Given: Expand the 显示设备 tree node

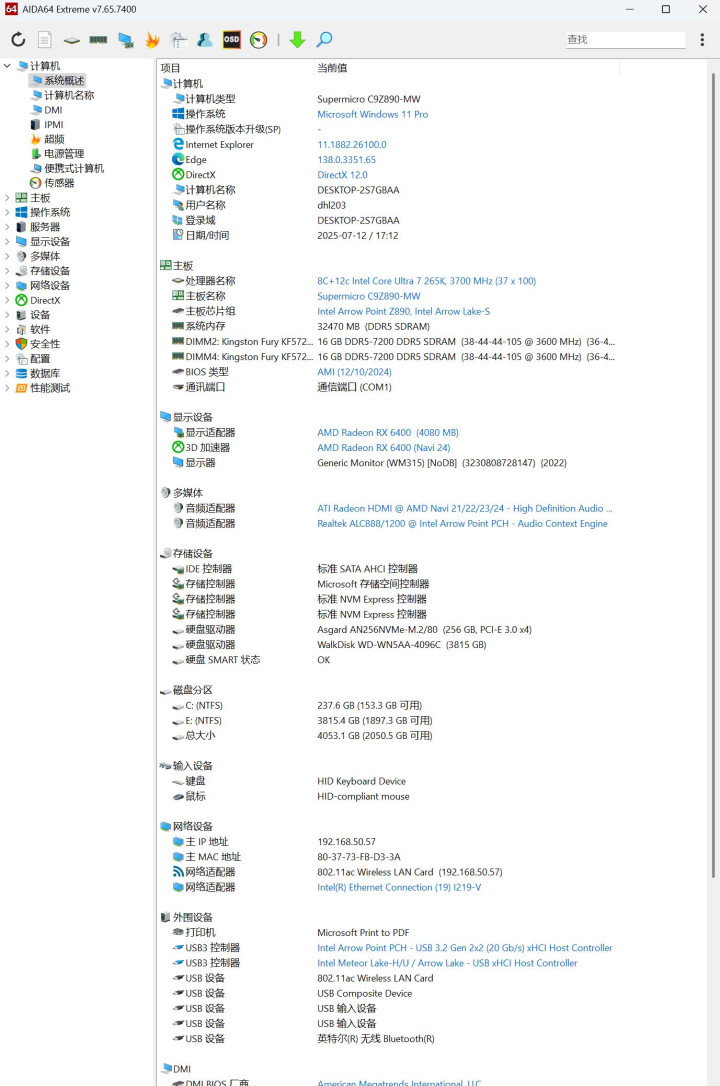Looking at the screenshot, I should tap(7, 241).
